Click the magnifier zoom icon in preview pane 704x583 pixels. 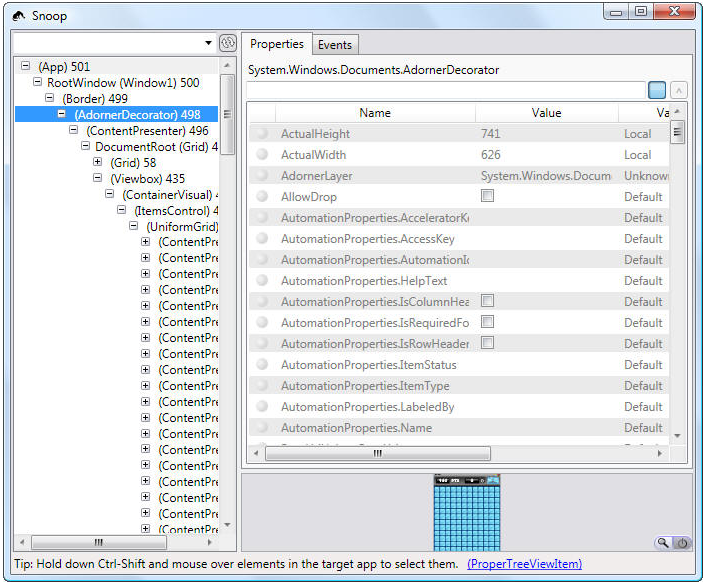click(x=663, y=543)
